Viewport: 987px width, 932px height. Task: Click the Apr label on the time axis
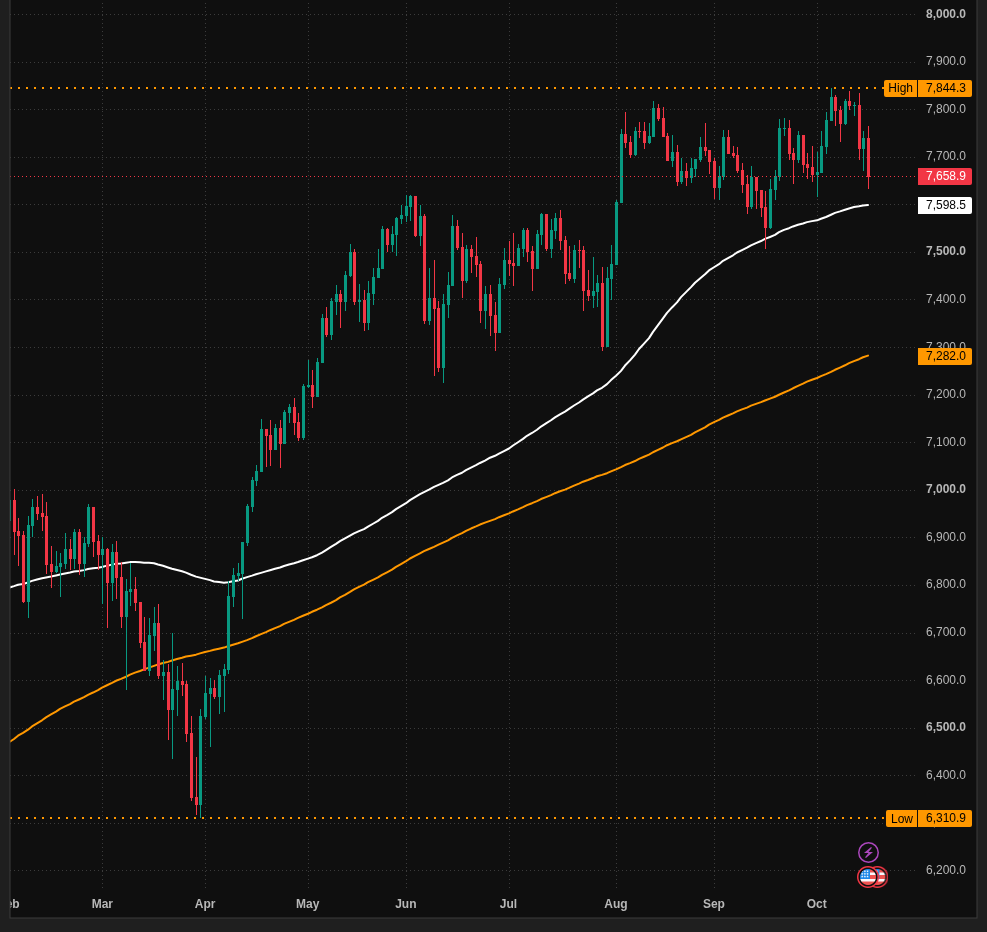pyautogui.click(x=205, y=904)
